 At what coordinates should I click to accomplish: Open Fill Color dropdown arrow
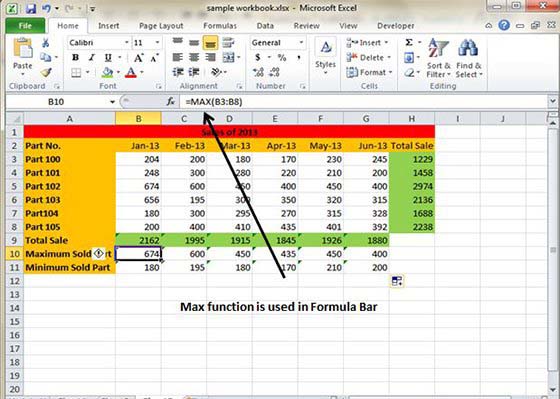point(118,73)
